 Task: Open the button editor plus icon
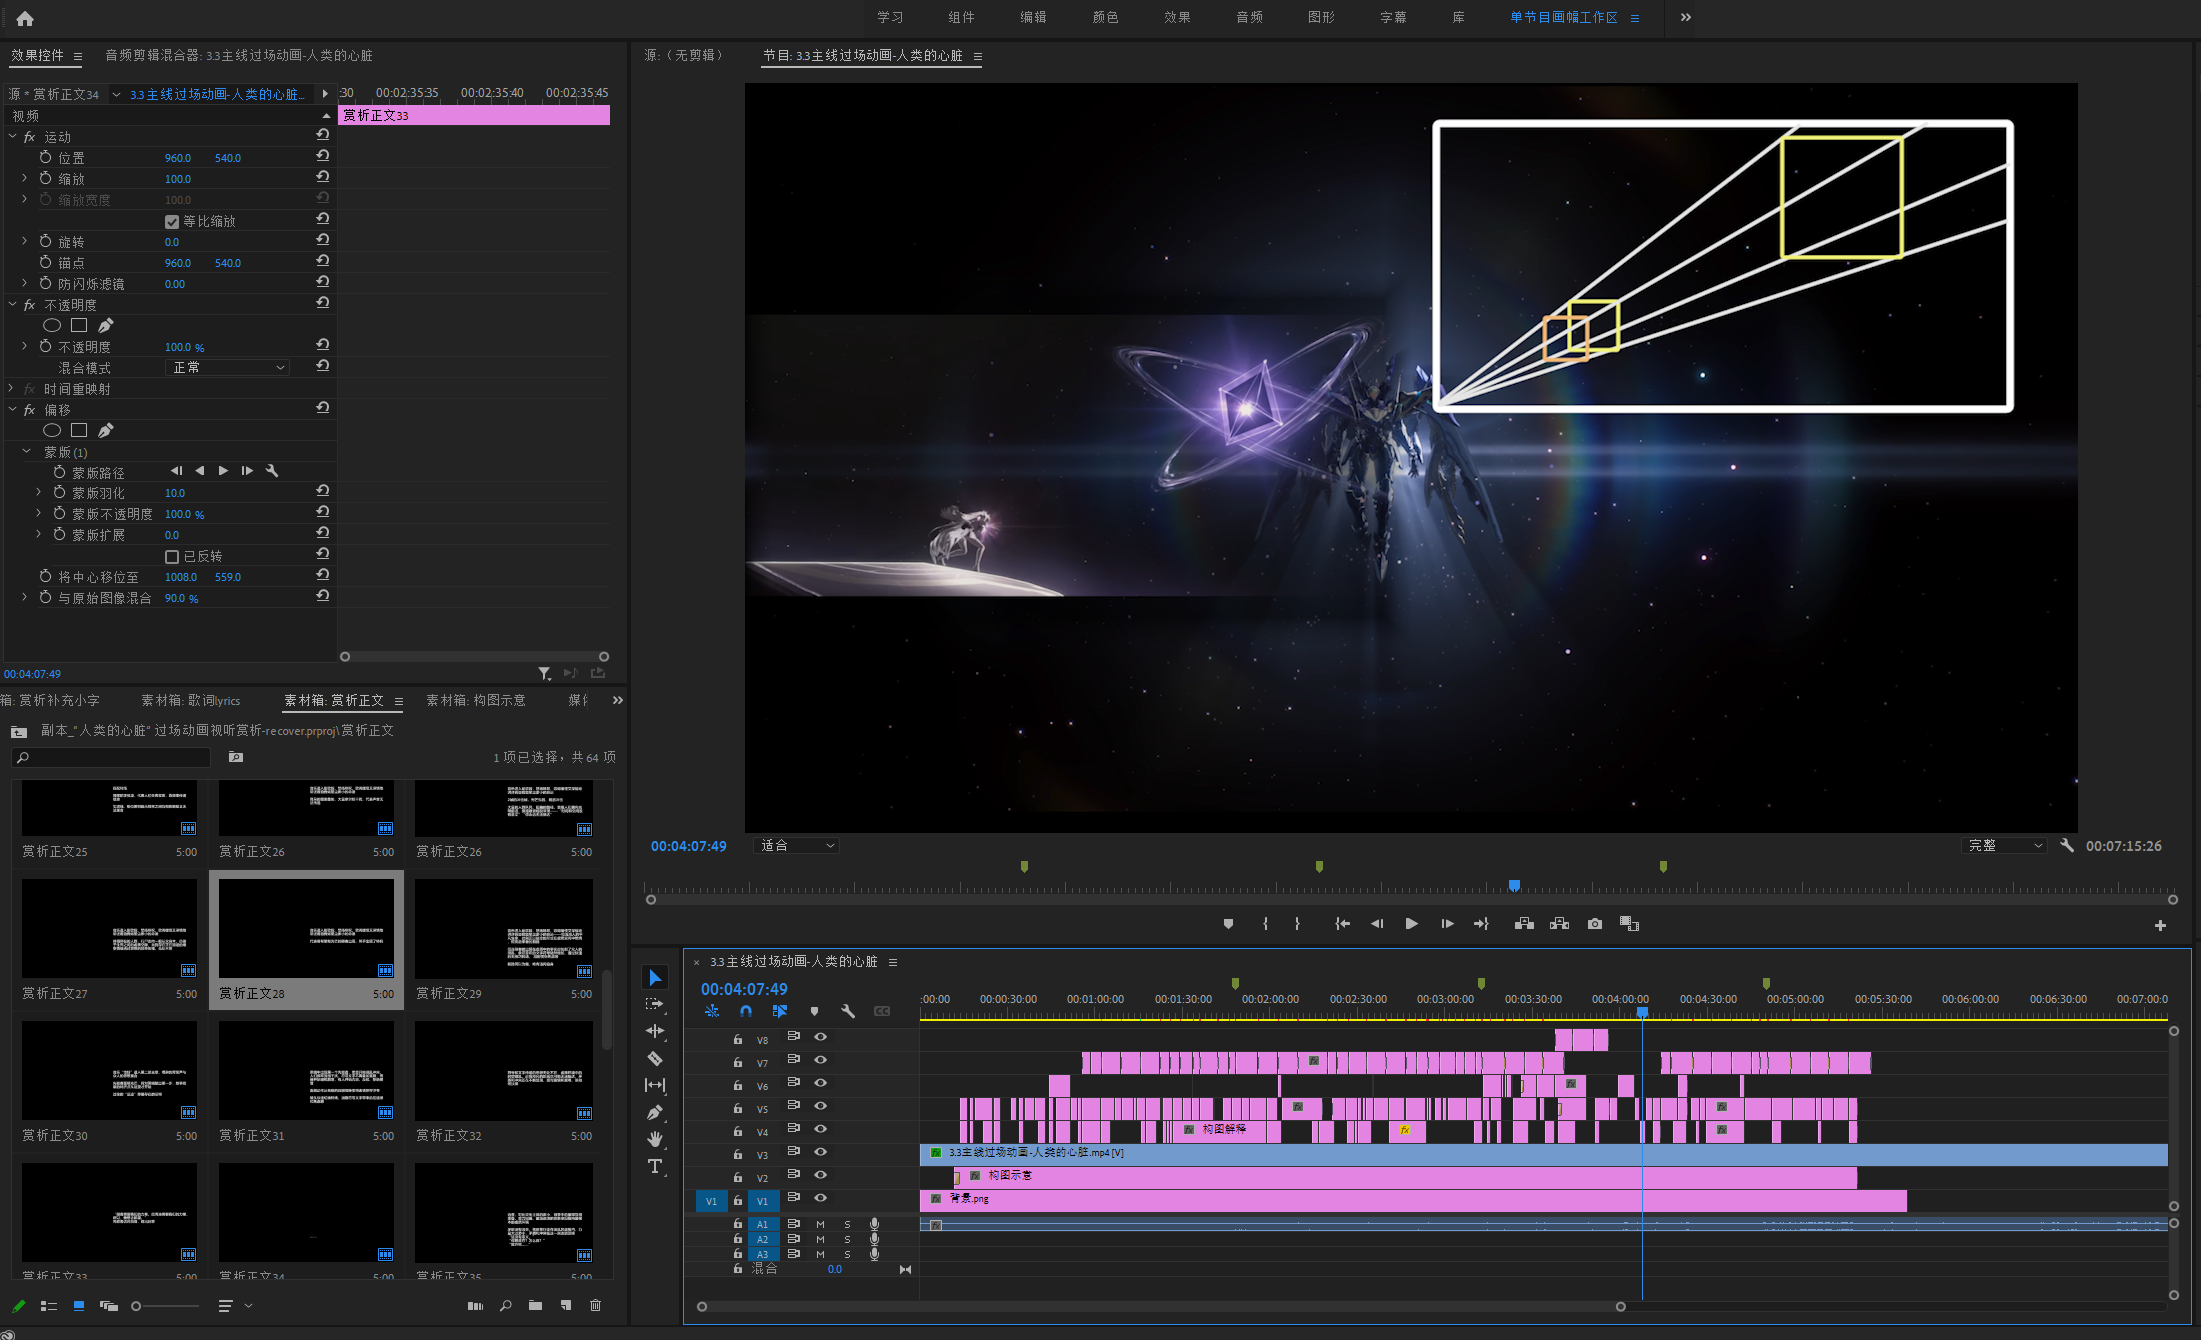coord(2160,925)
